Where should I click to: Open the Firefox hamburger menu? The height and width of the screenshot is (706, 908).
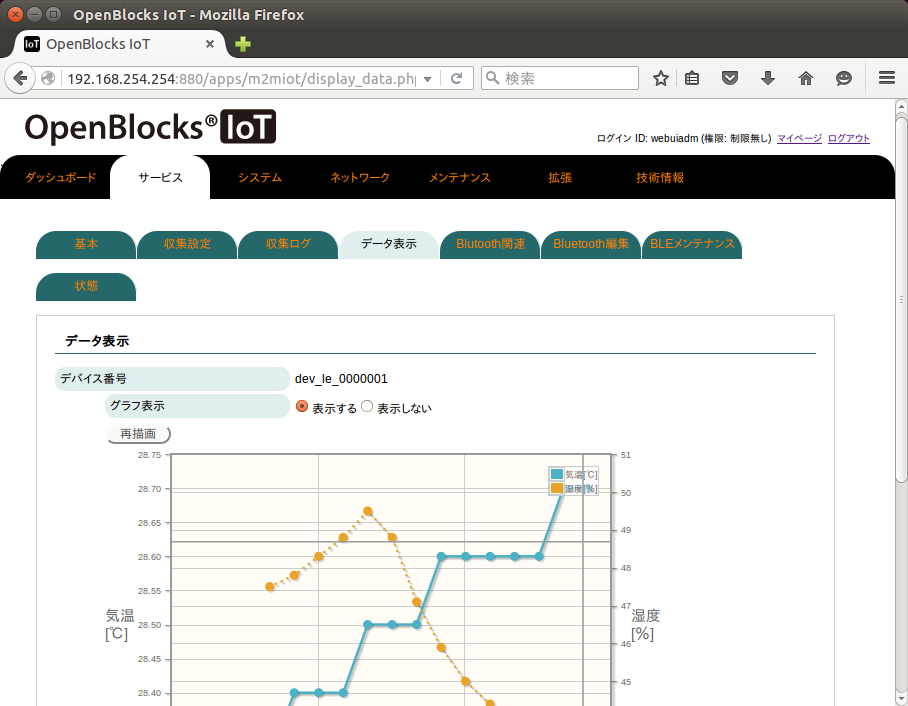point(887,78)
